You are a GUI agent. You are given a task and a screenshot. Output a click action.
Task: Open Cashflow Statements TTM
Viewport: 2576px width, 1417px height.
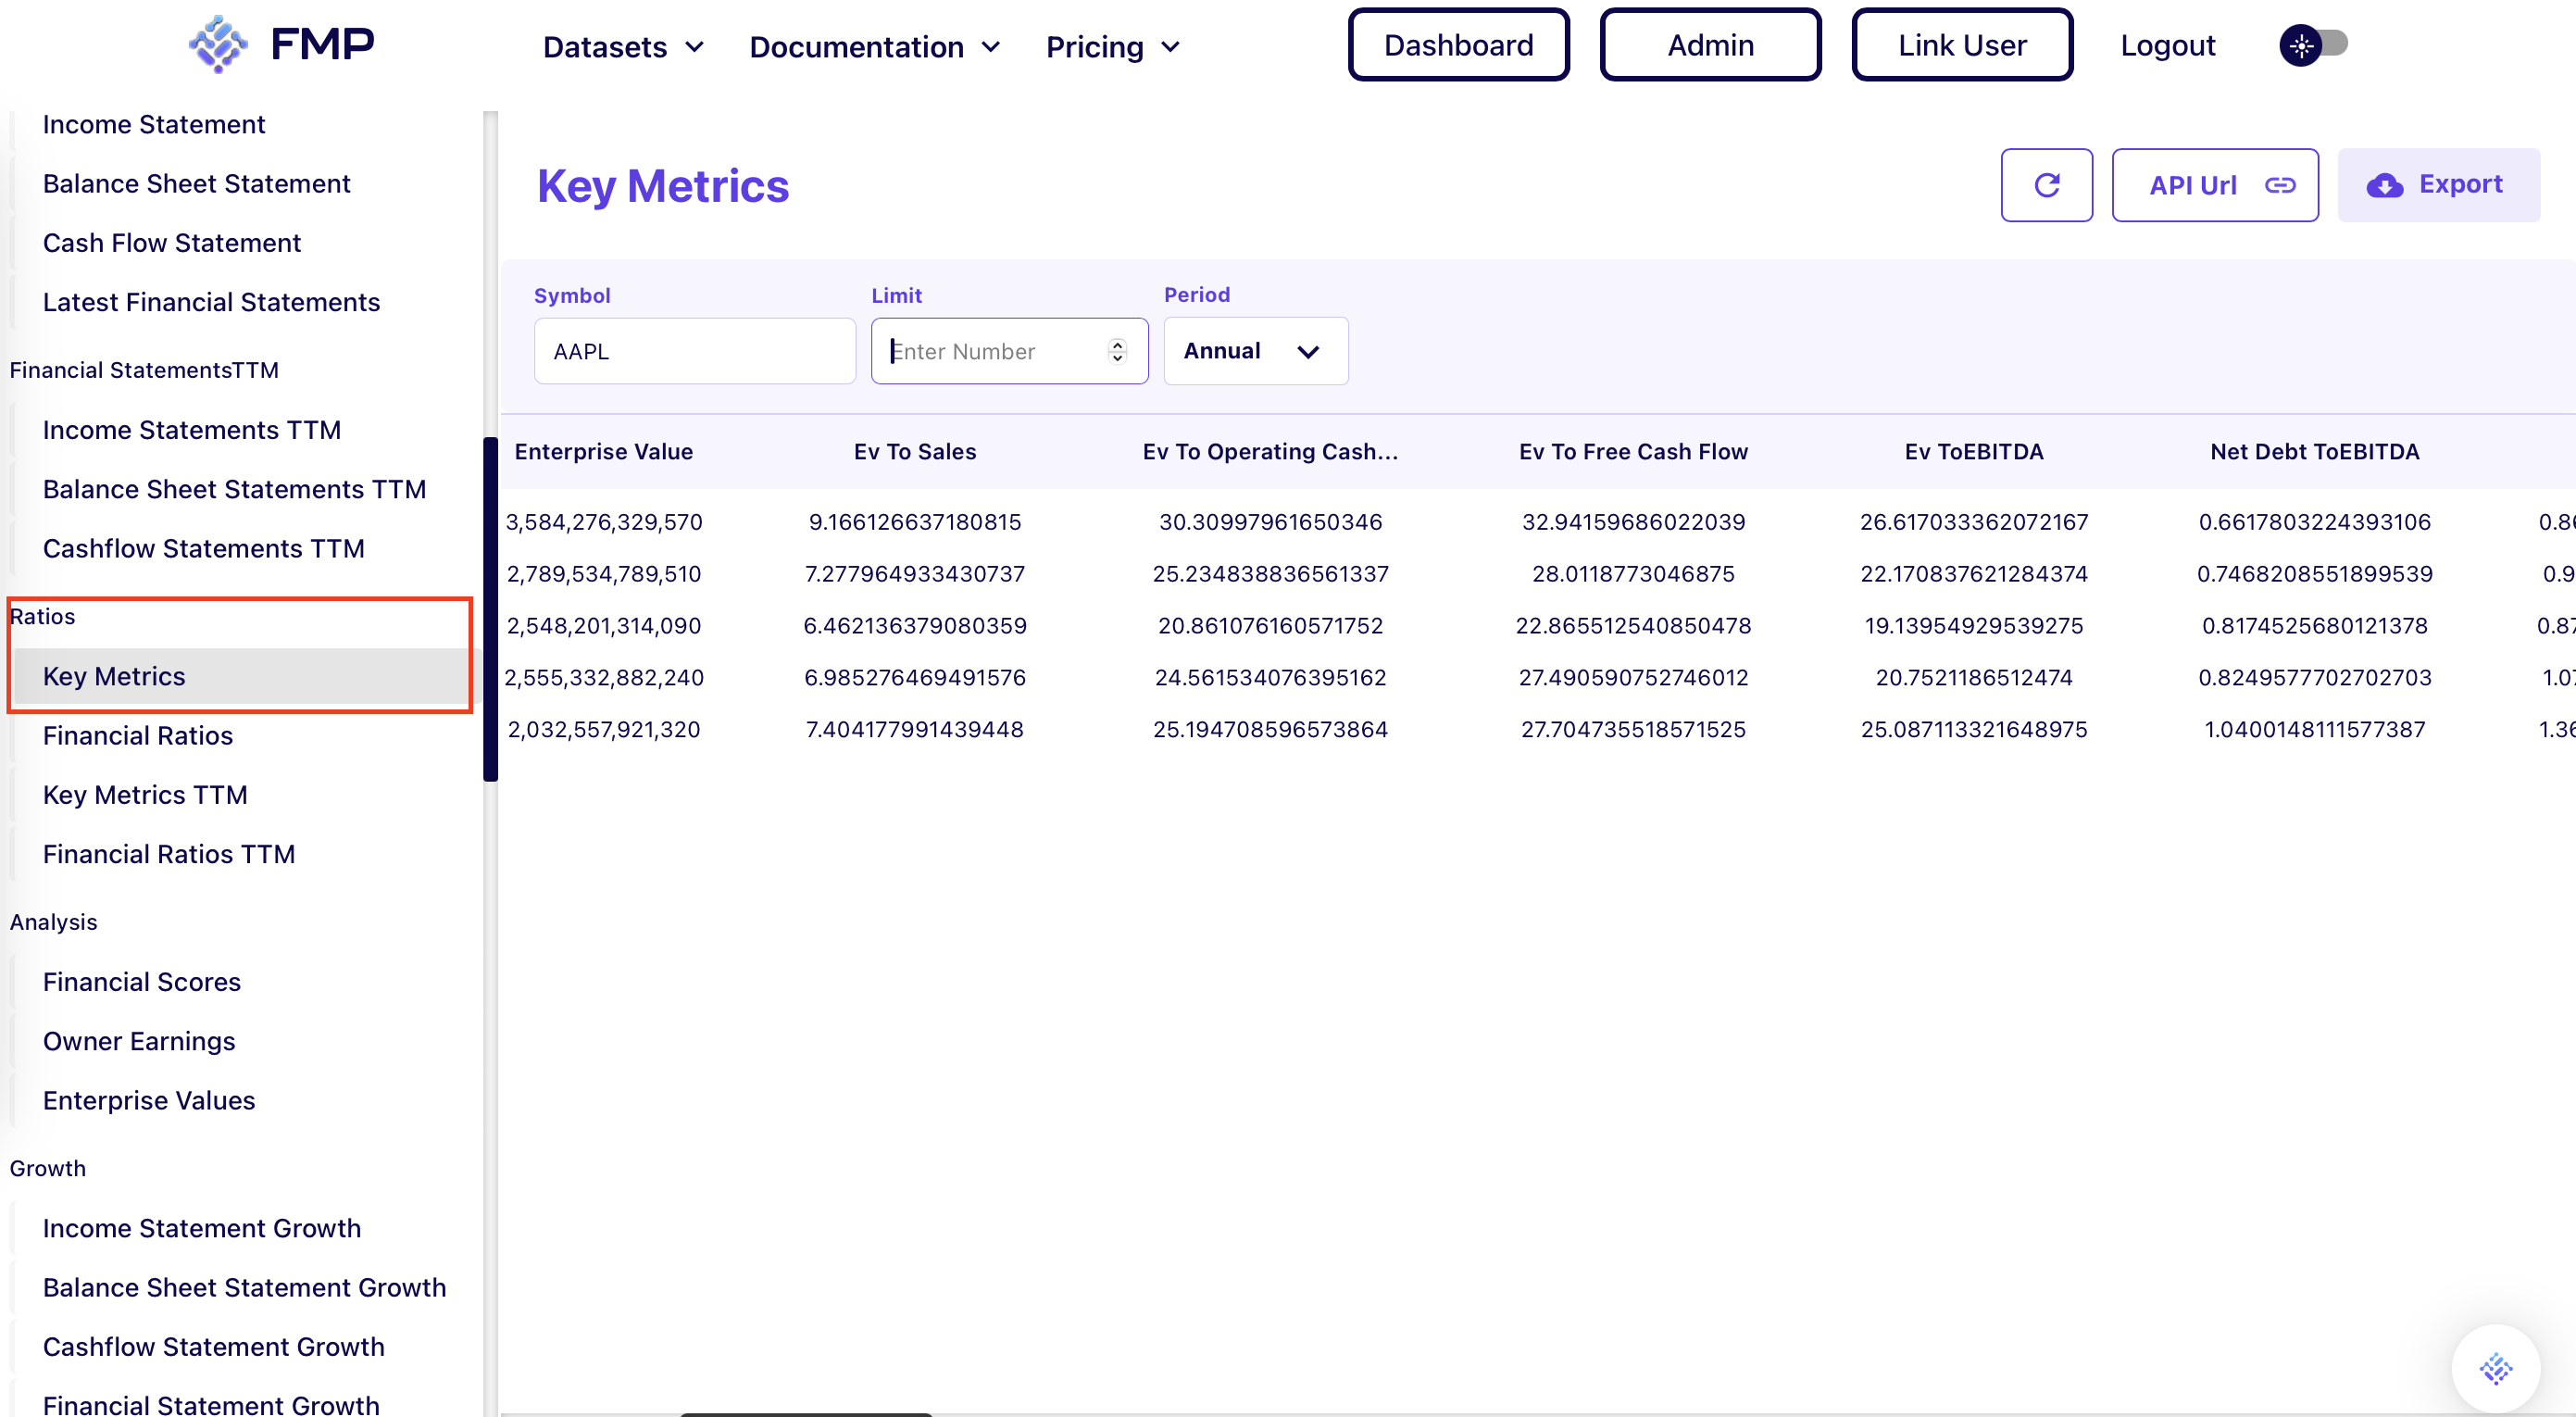click(x=203, y=548)
